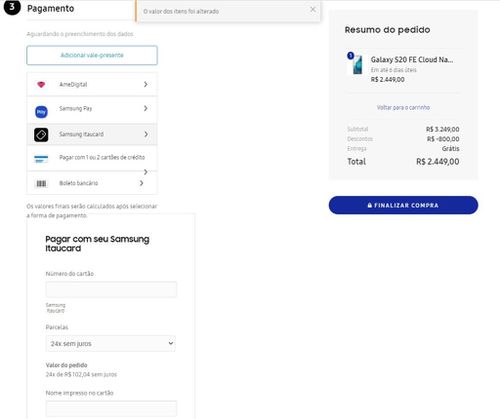Screen dimensions: 500x419
Task: Click the Samsung Itaucard black icon
Action: [x=41, y=135]
